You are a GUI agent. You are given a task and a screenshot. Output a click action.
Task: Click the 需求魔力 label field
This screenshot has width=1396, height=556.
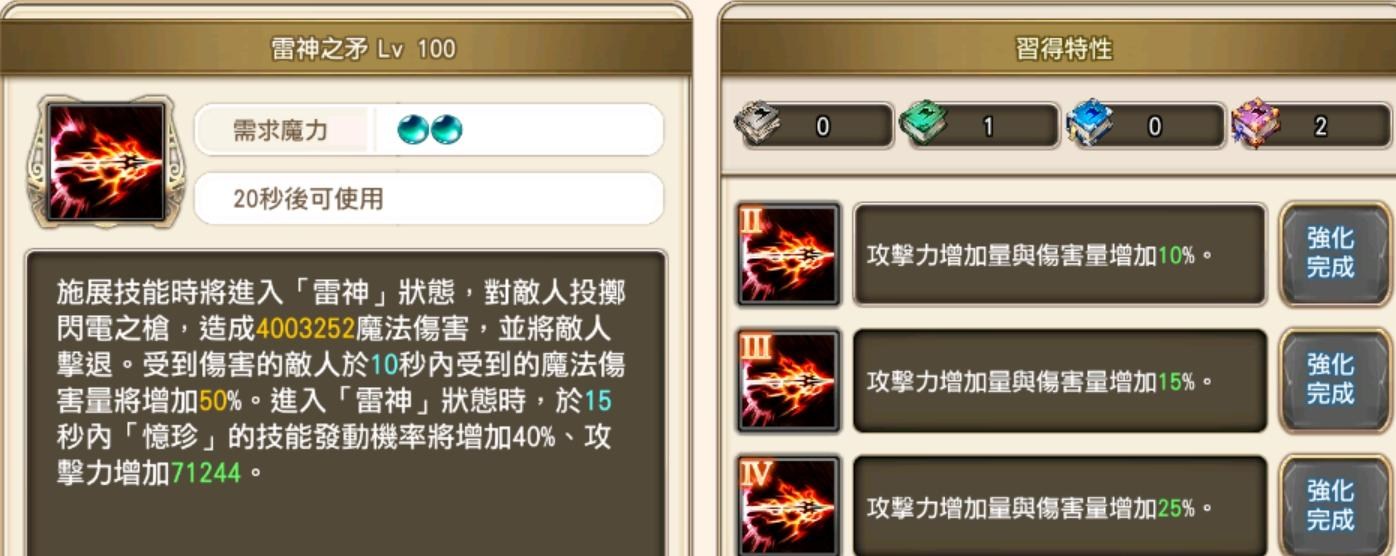(x=283, y=130)
